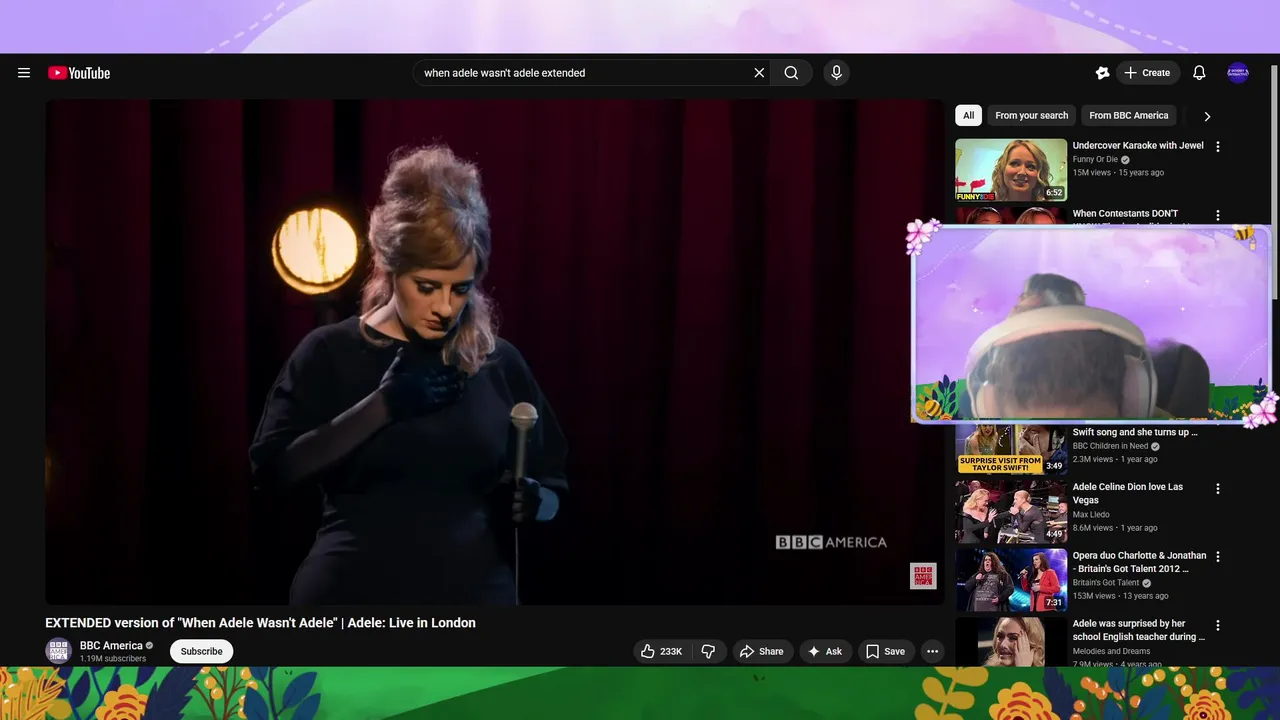Click the Melodies and Dreams channel name
Screen dimensions: 1280x720
(x=1111, y=651)
